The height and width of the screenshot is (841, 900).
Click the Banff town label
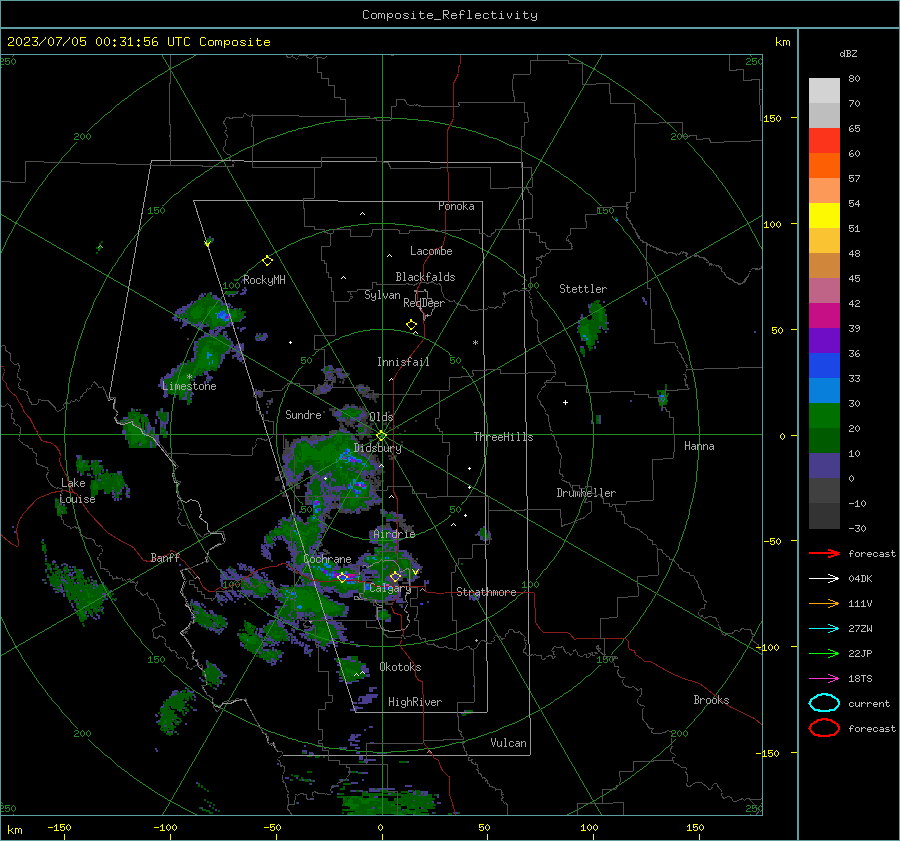point(165,557)
